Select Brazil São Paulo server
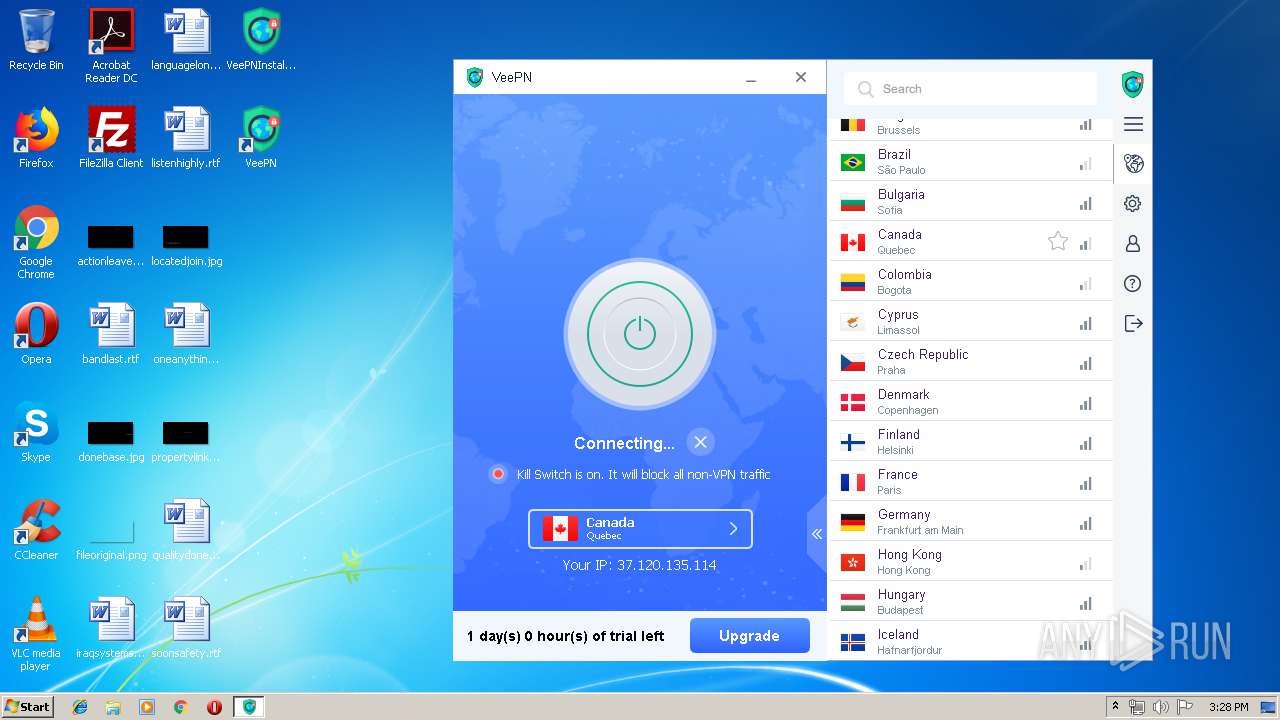The width and height of the screenshot is (1280, 720). [x=971, y=161]
